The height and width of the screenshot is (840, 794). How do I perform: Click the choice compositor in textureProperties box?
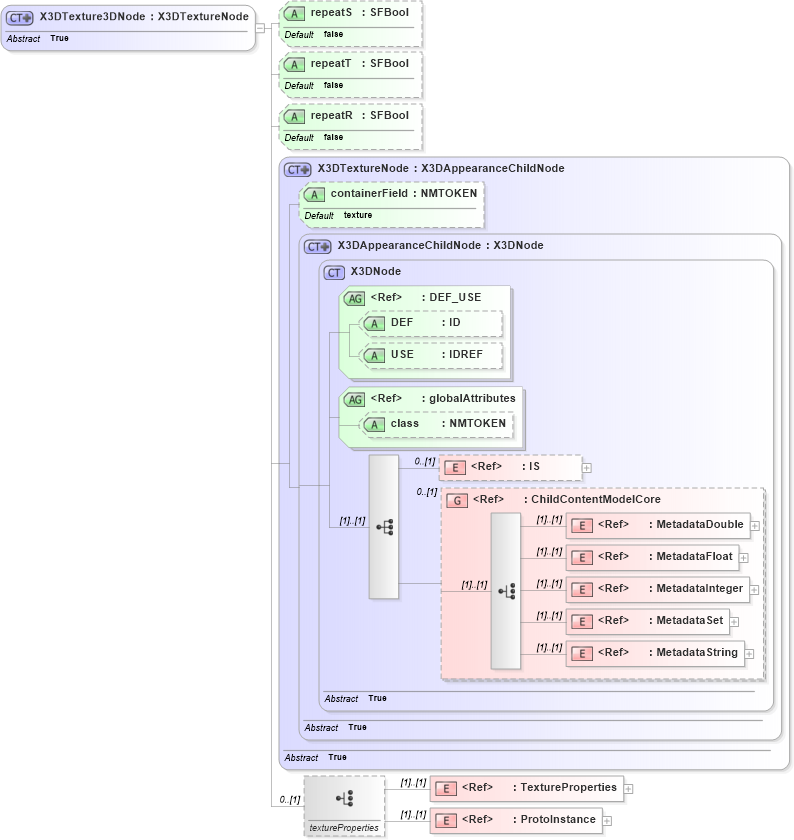pos(344,798)
